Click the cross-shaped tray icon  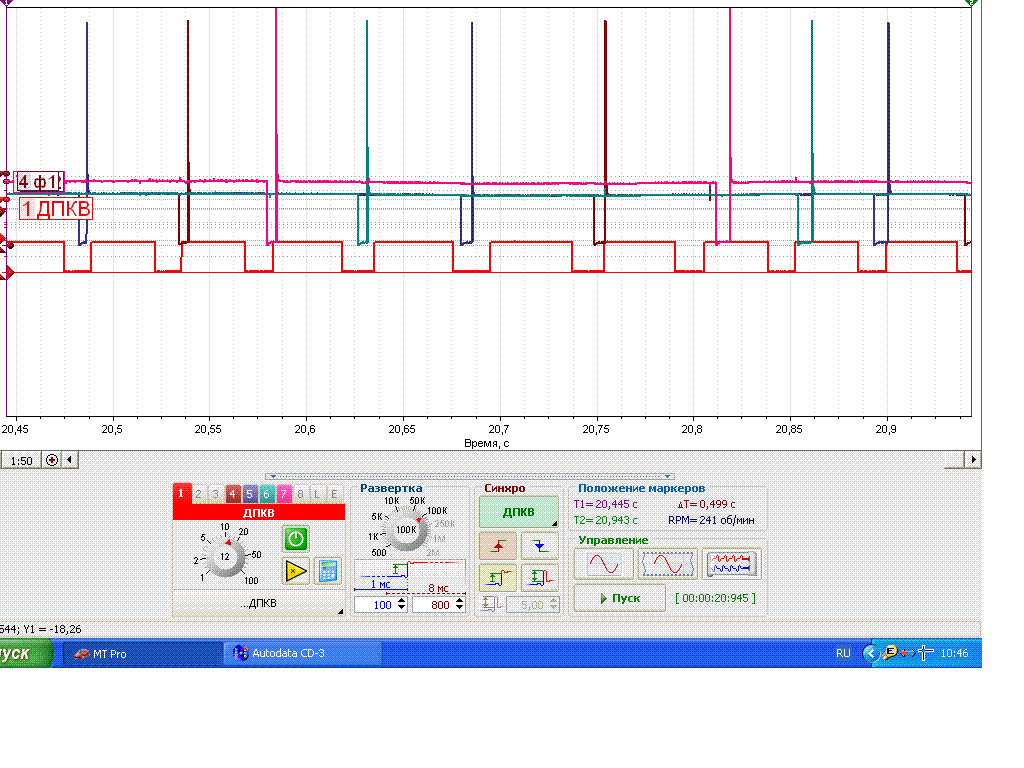coord(925,653)
